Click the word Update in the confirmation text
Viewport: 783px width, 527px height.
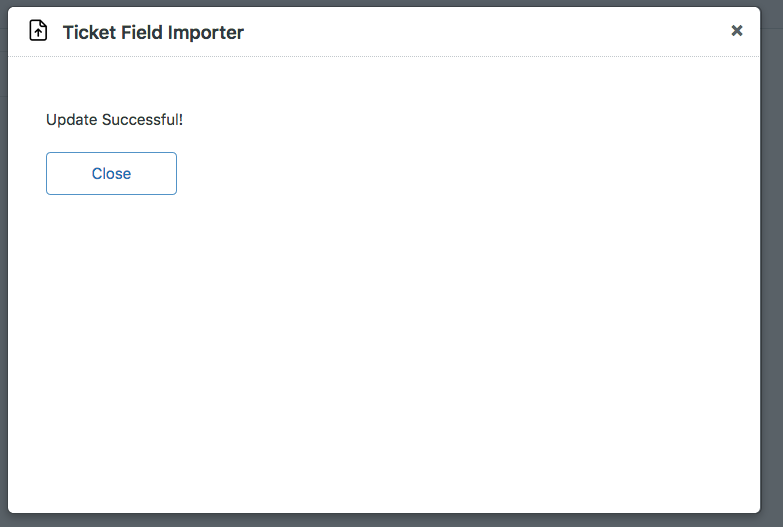coord(71,120)
